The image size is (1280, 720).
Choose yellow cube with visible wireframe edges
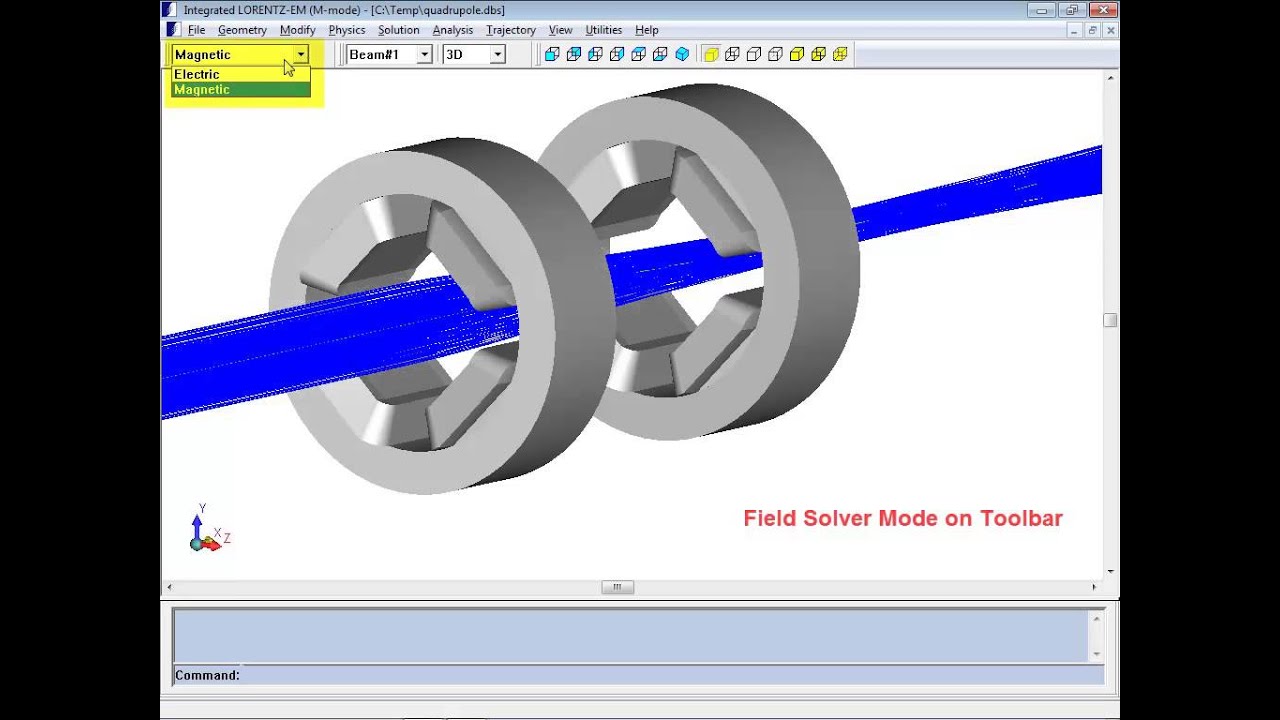tap(818, 54)
